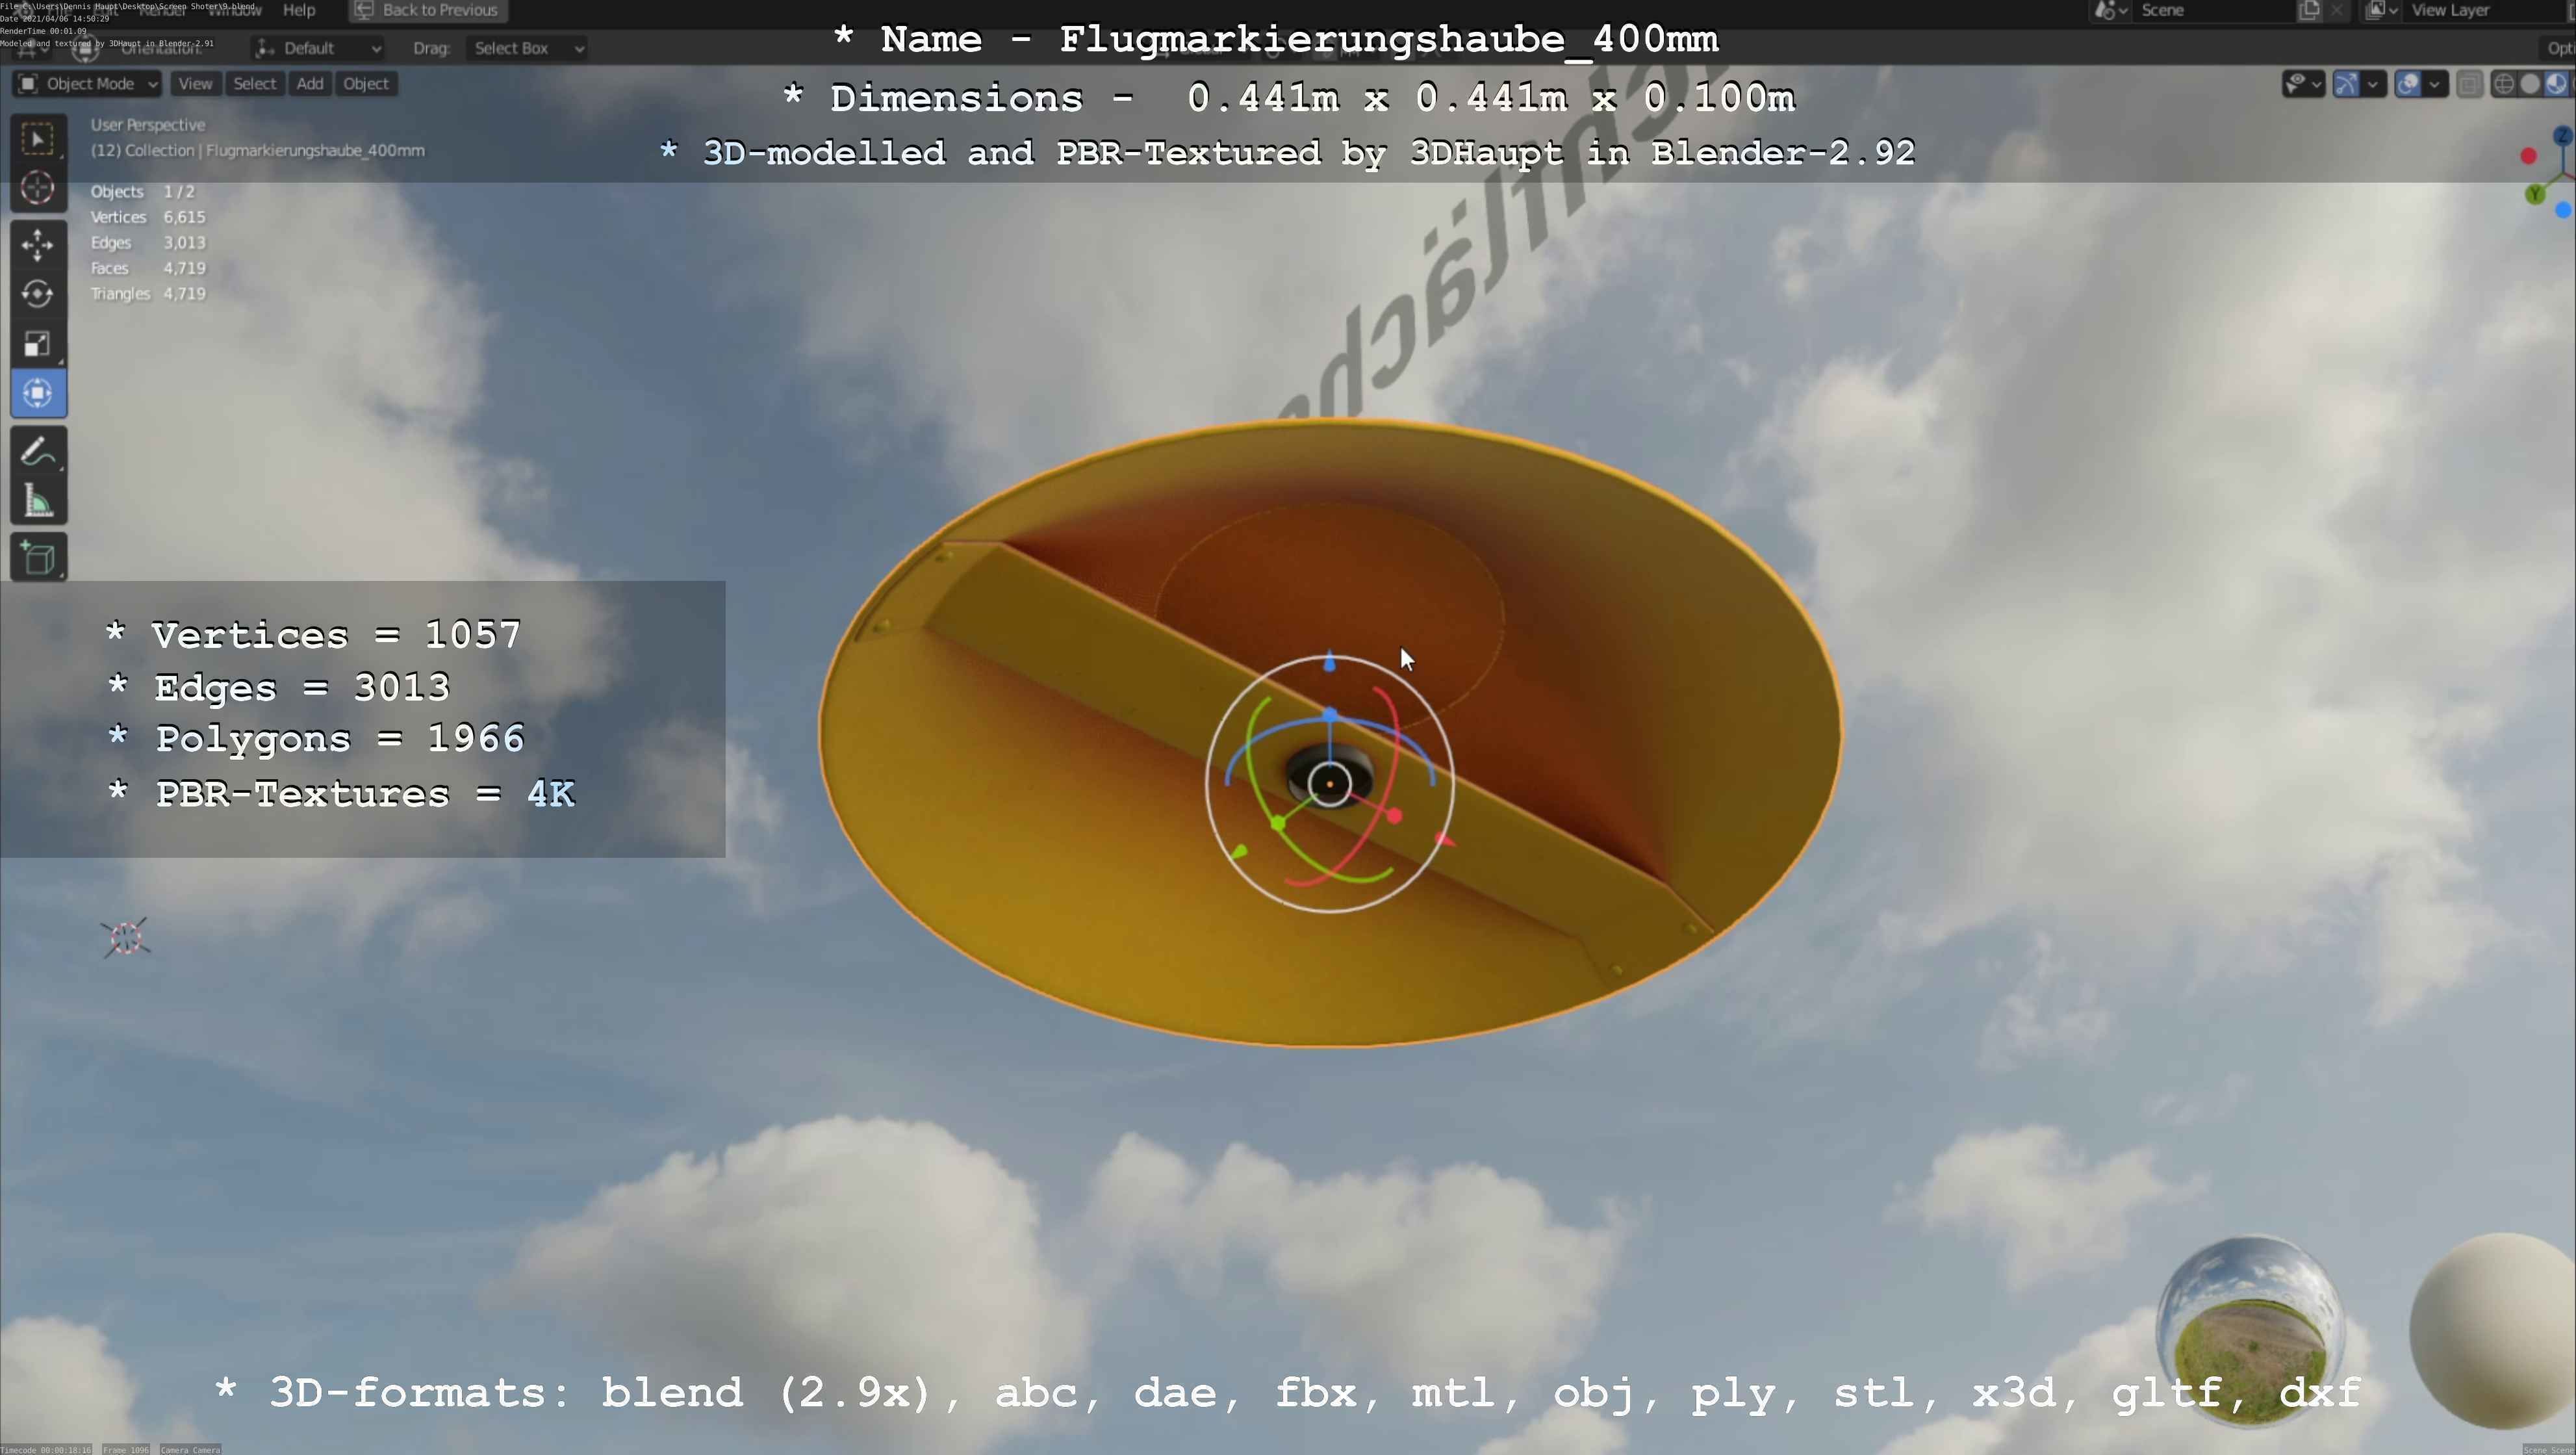The height and width of the screenshot is (1455, 2576).
Task: Open the Scene browse dropdown icon
Action: pos(2111,10)
